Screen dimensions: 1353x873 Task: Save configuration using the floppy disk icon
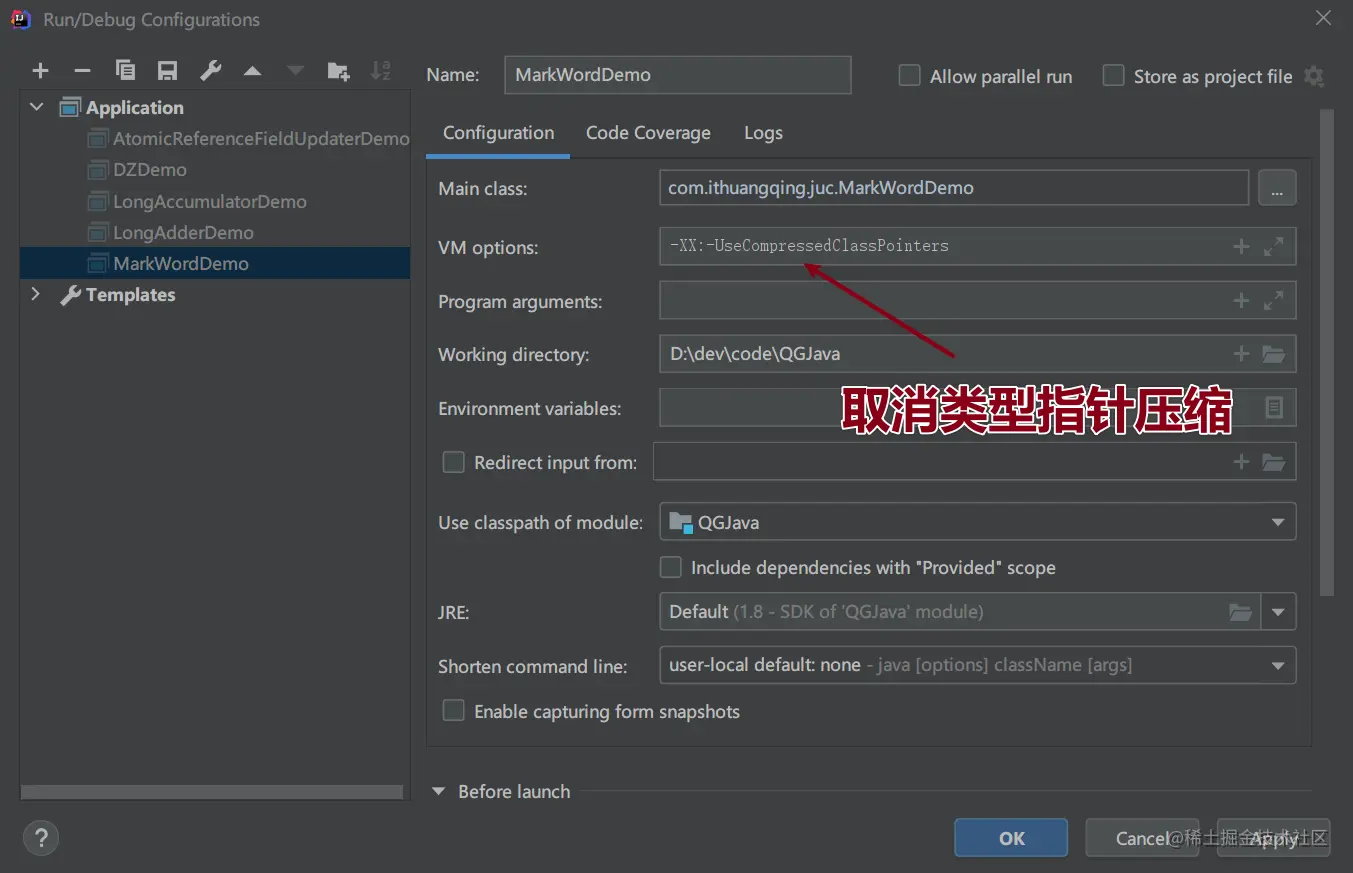167,70
